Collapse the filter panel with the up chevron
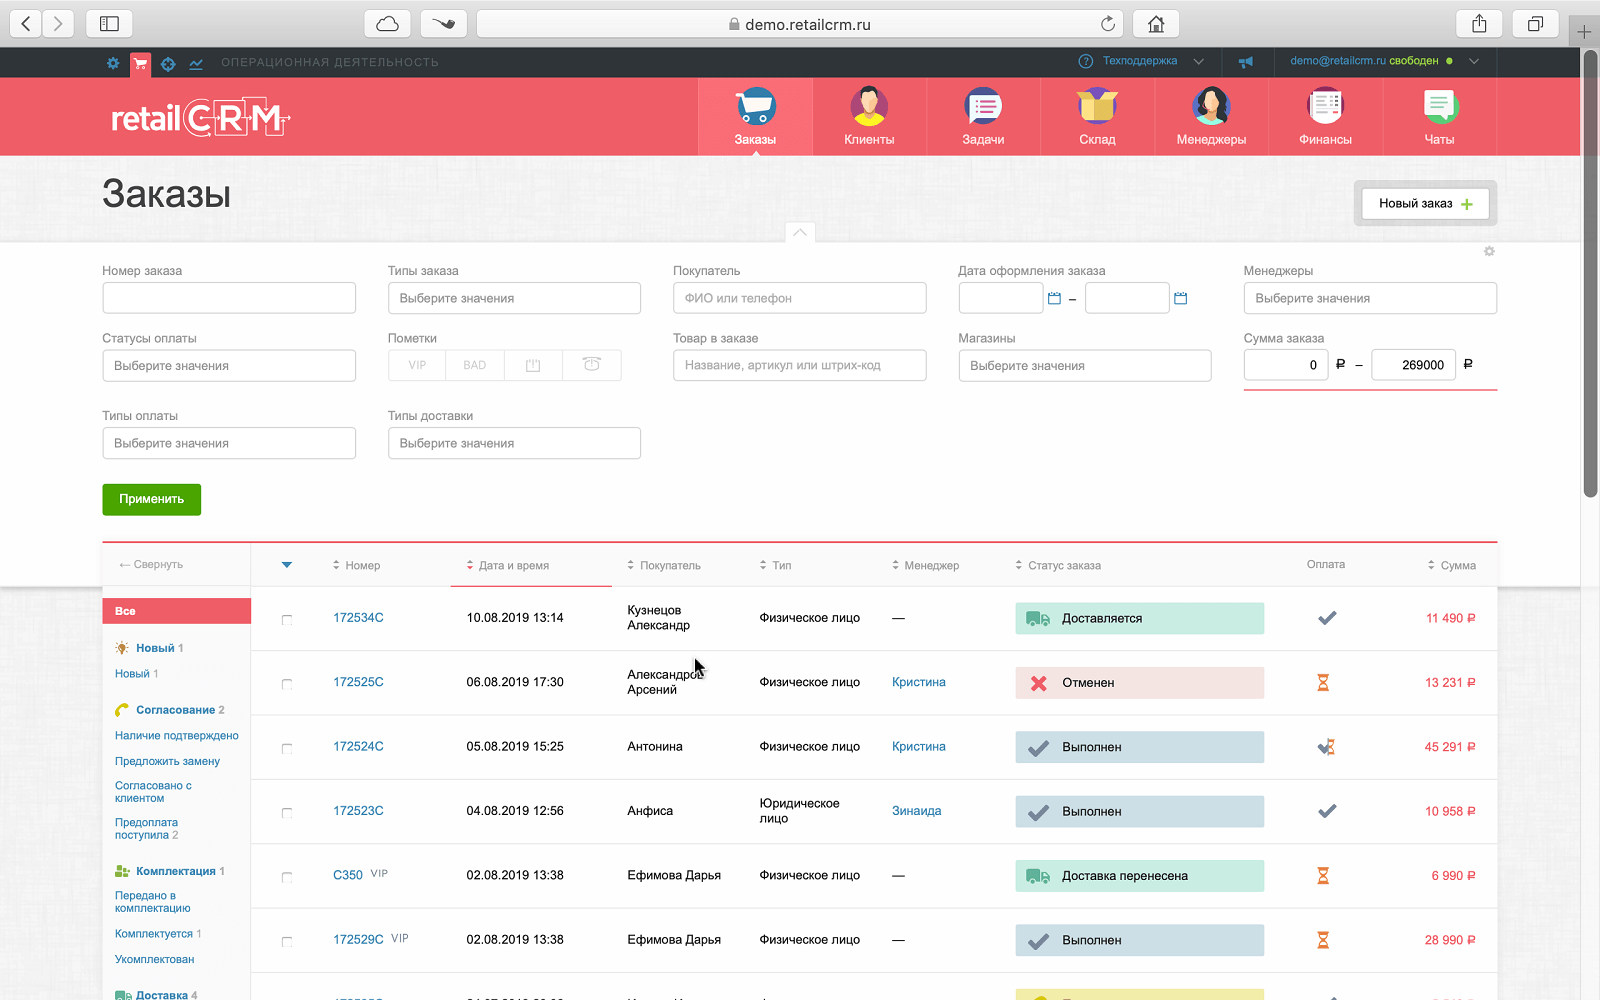This screenshot has height=1000, width=1600. coord(799,232)
